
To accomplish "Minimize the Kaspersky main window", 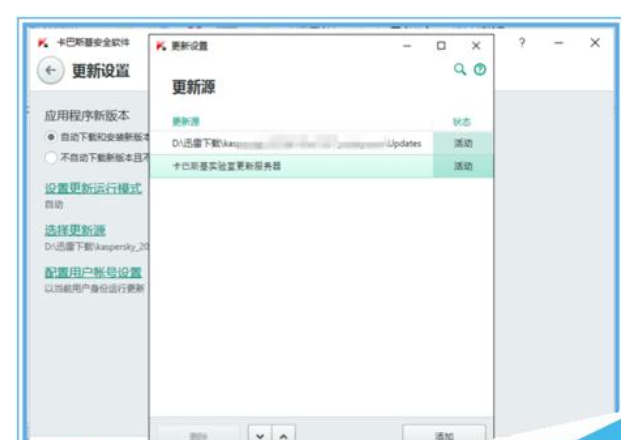I will click(558, 42).
